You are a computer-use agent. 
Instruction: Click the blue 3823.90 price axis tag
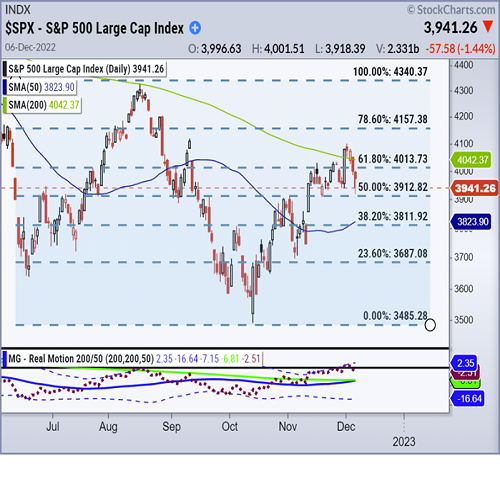click(x=471, y=222)
